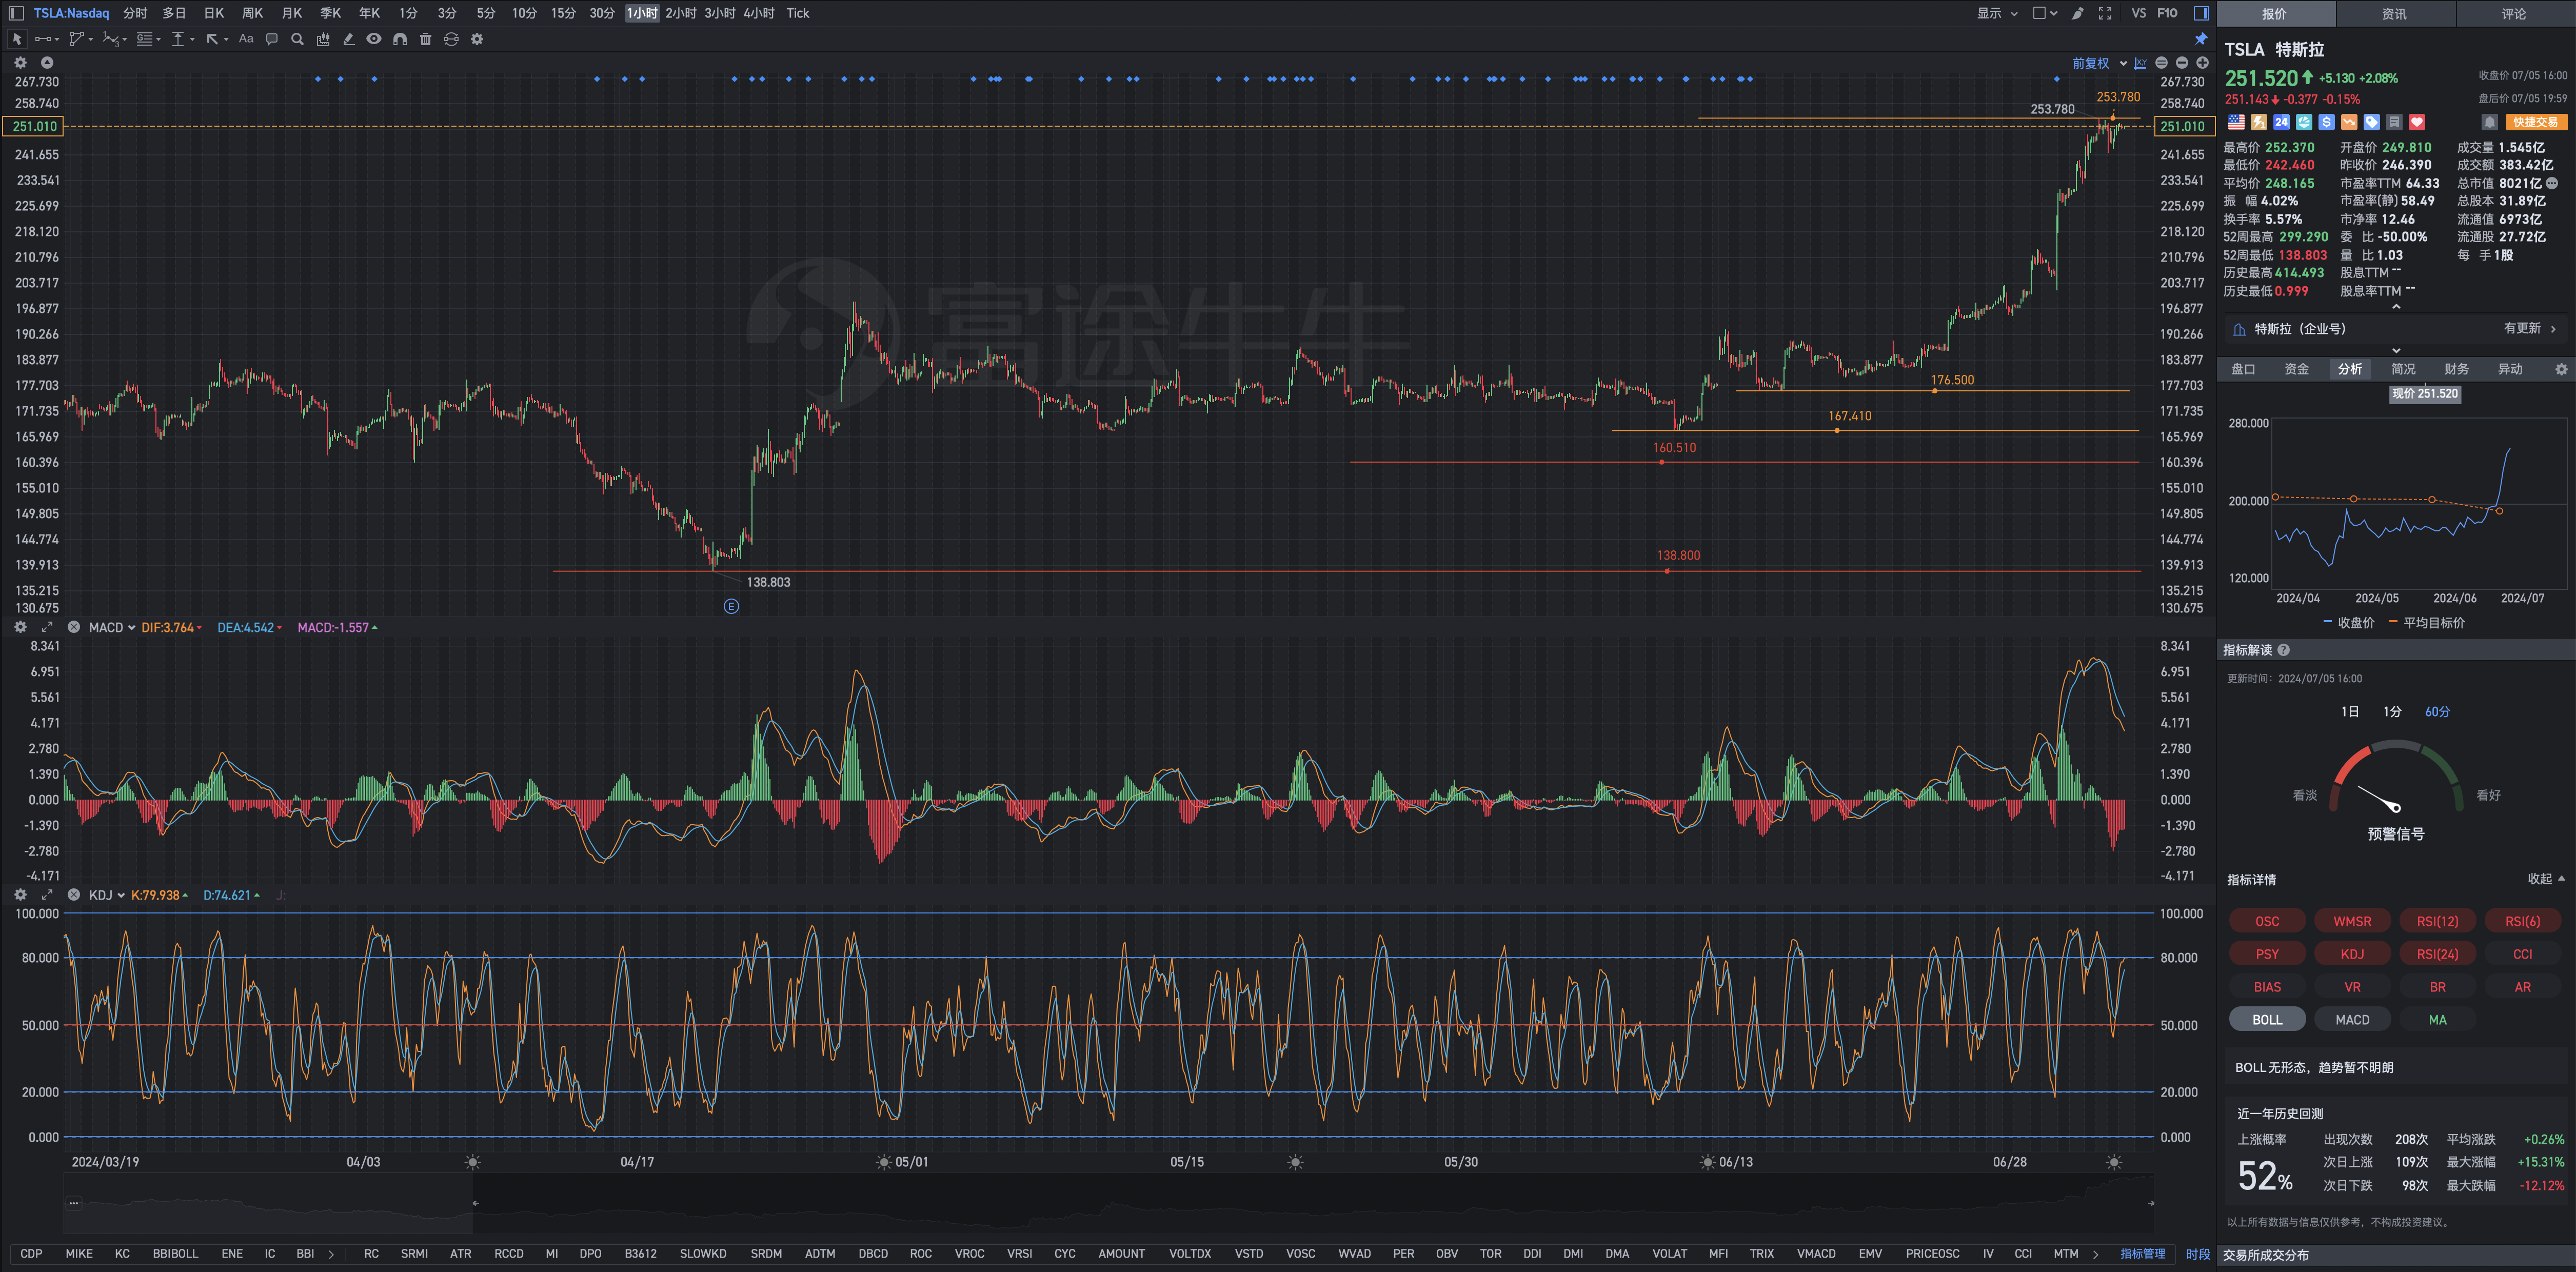Click the VS compare button
Viewport: 2576px width, 1272px height.
click(x=2139, y=13)
